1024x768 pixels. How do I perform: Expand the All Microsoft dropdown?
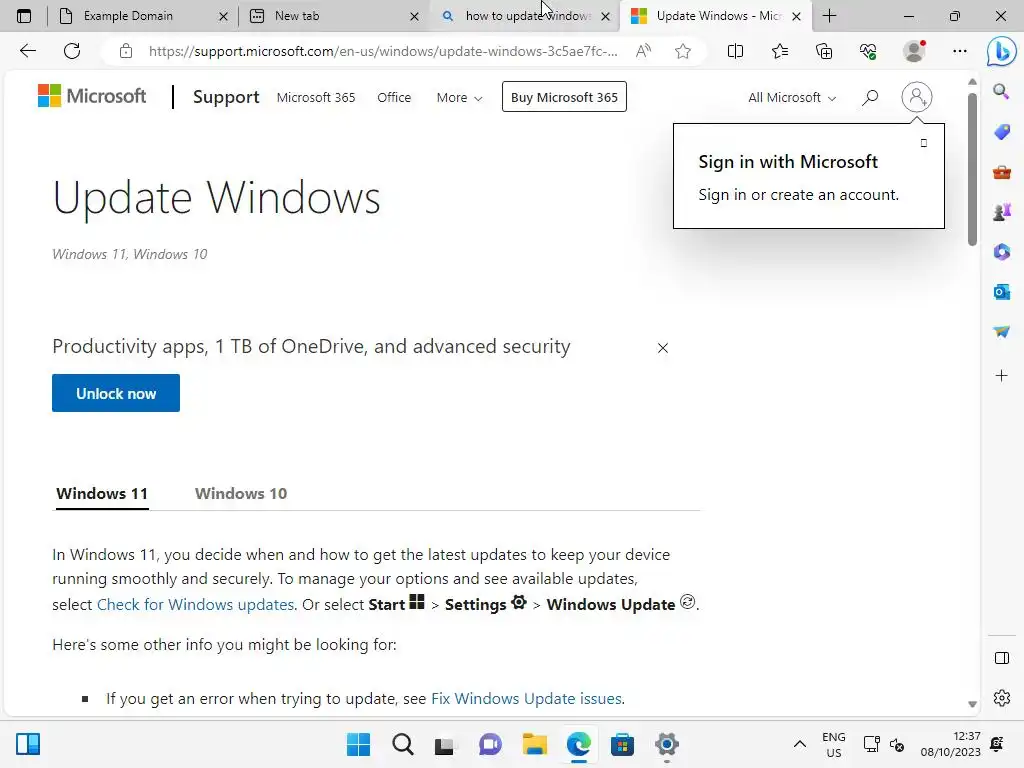(792, 97)
